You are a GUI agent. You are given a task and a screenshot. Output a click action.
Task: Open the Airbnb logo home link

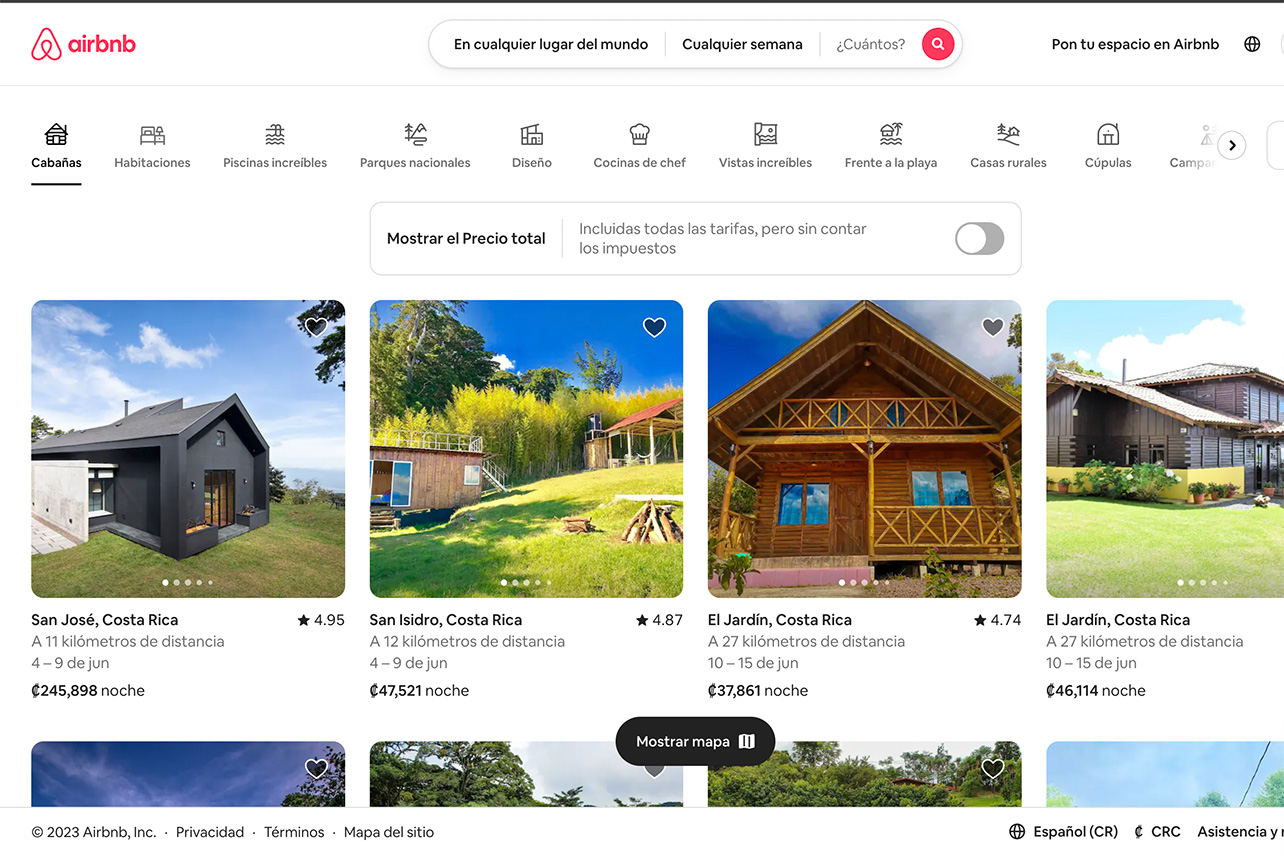point(83,44)
